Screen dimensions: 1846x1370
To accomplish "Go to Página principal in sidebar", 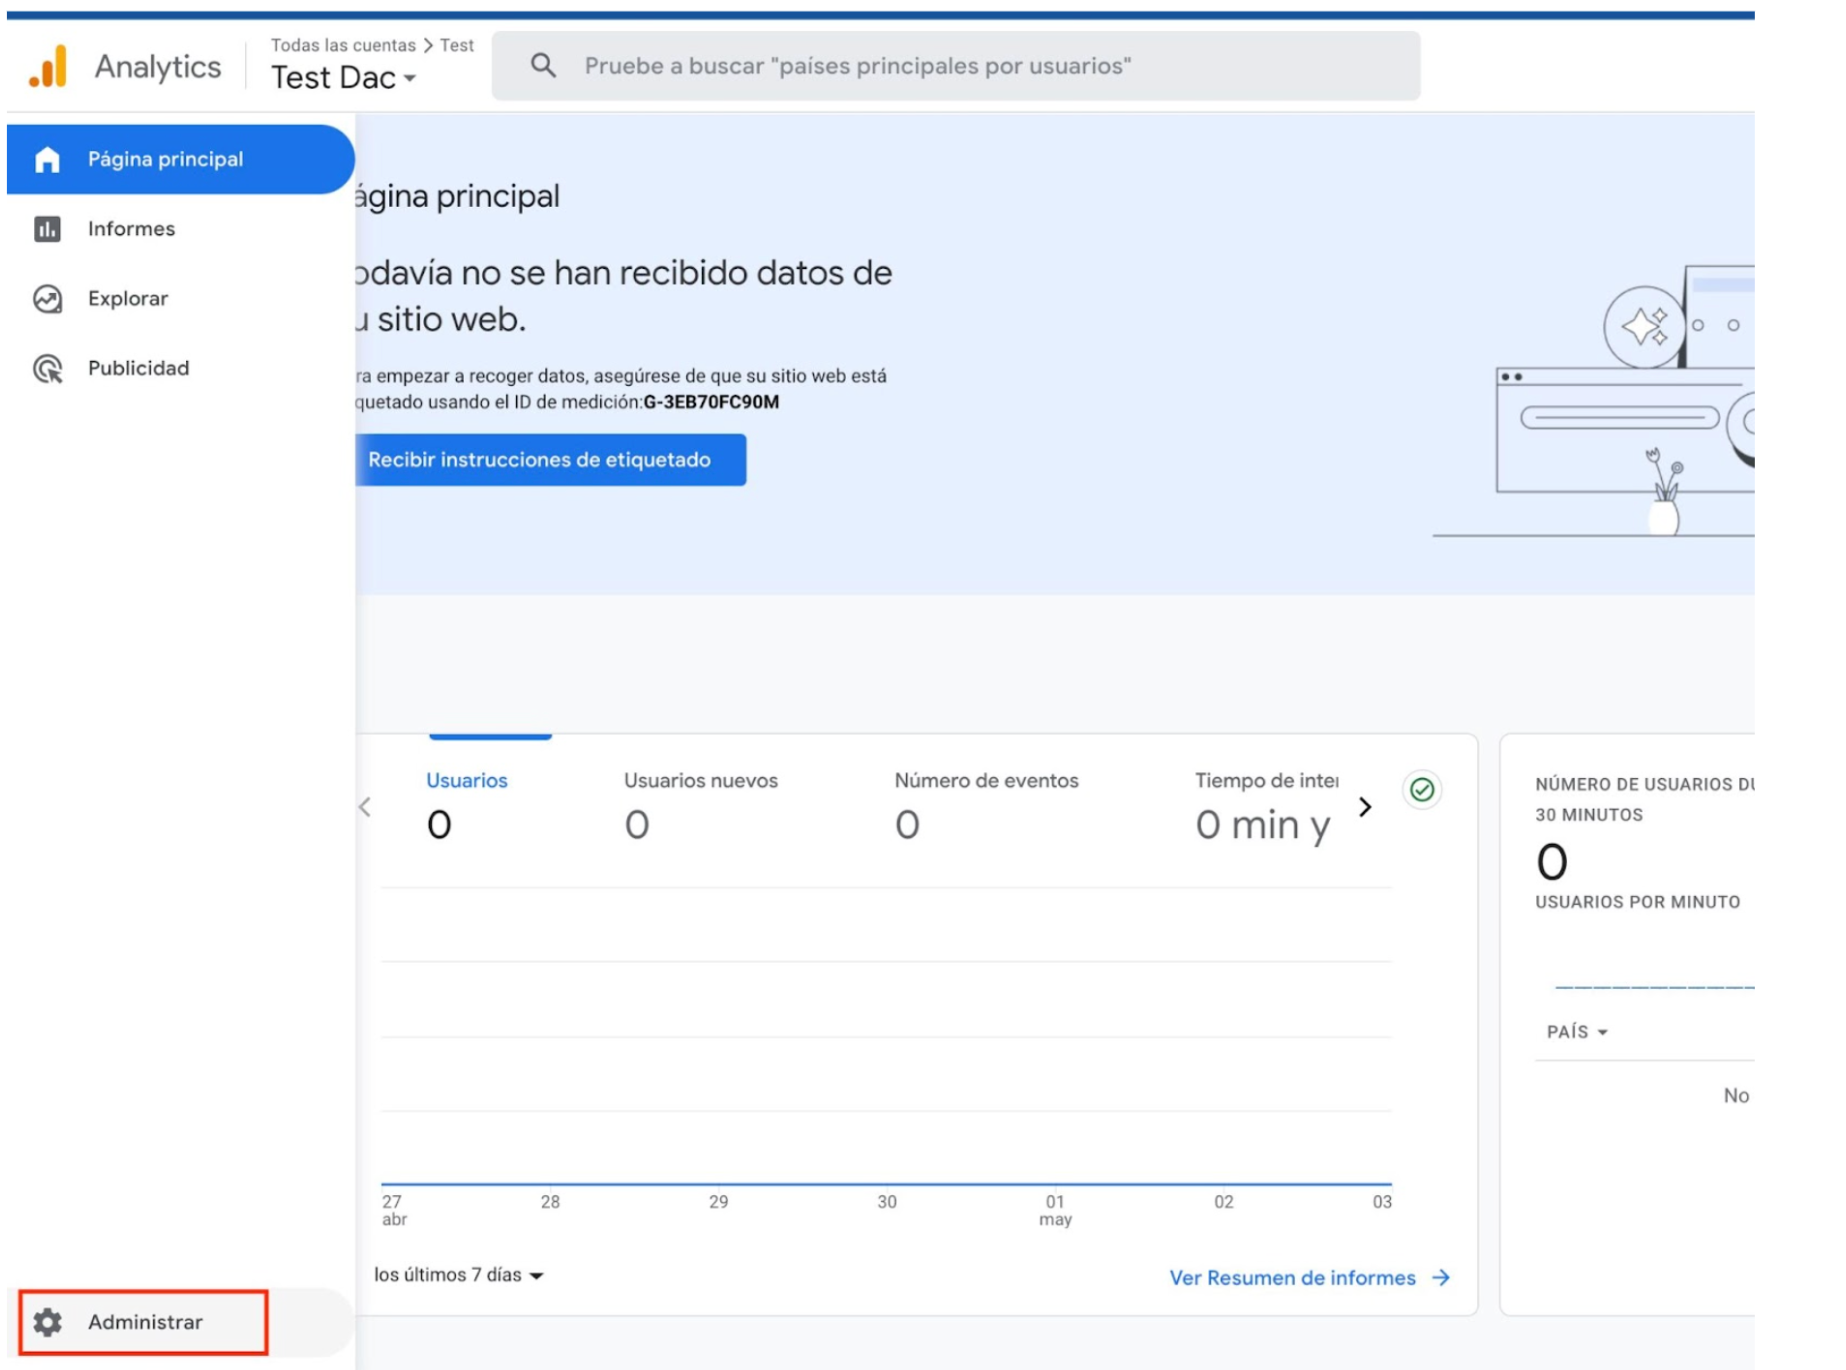I will 180,160.
